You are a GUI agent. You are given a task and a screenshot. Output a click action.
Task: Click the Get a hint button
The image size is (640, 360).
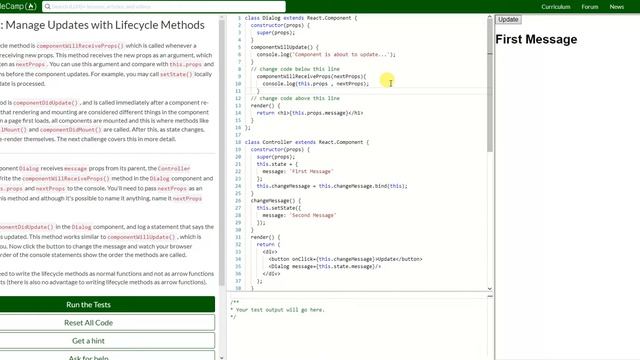click(x=107, y=340)
